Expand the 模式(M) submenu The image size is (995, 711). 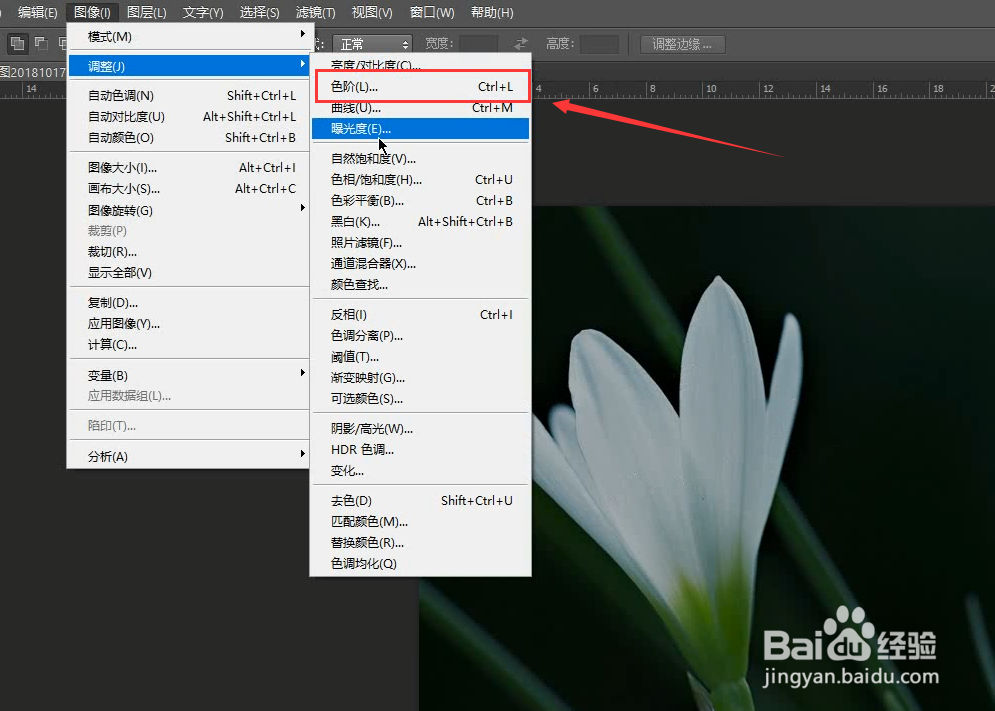[x=188, y=36]
